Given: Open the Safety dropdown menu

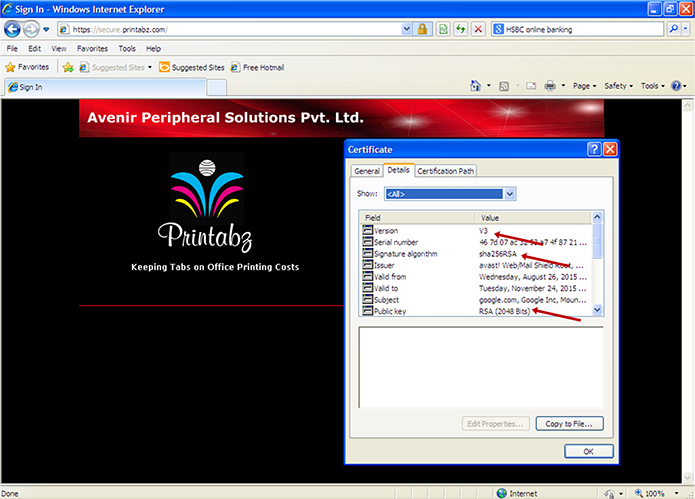Looking at the screenshot, I should (618, 86).
